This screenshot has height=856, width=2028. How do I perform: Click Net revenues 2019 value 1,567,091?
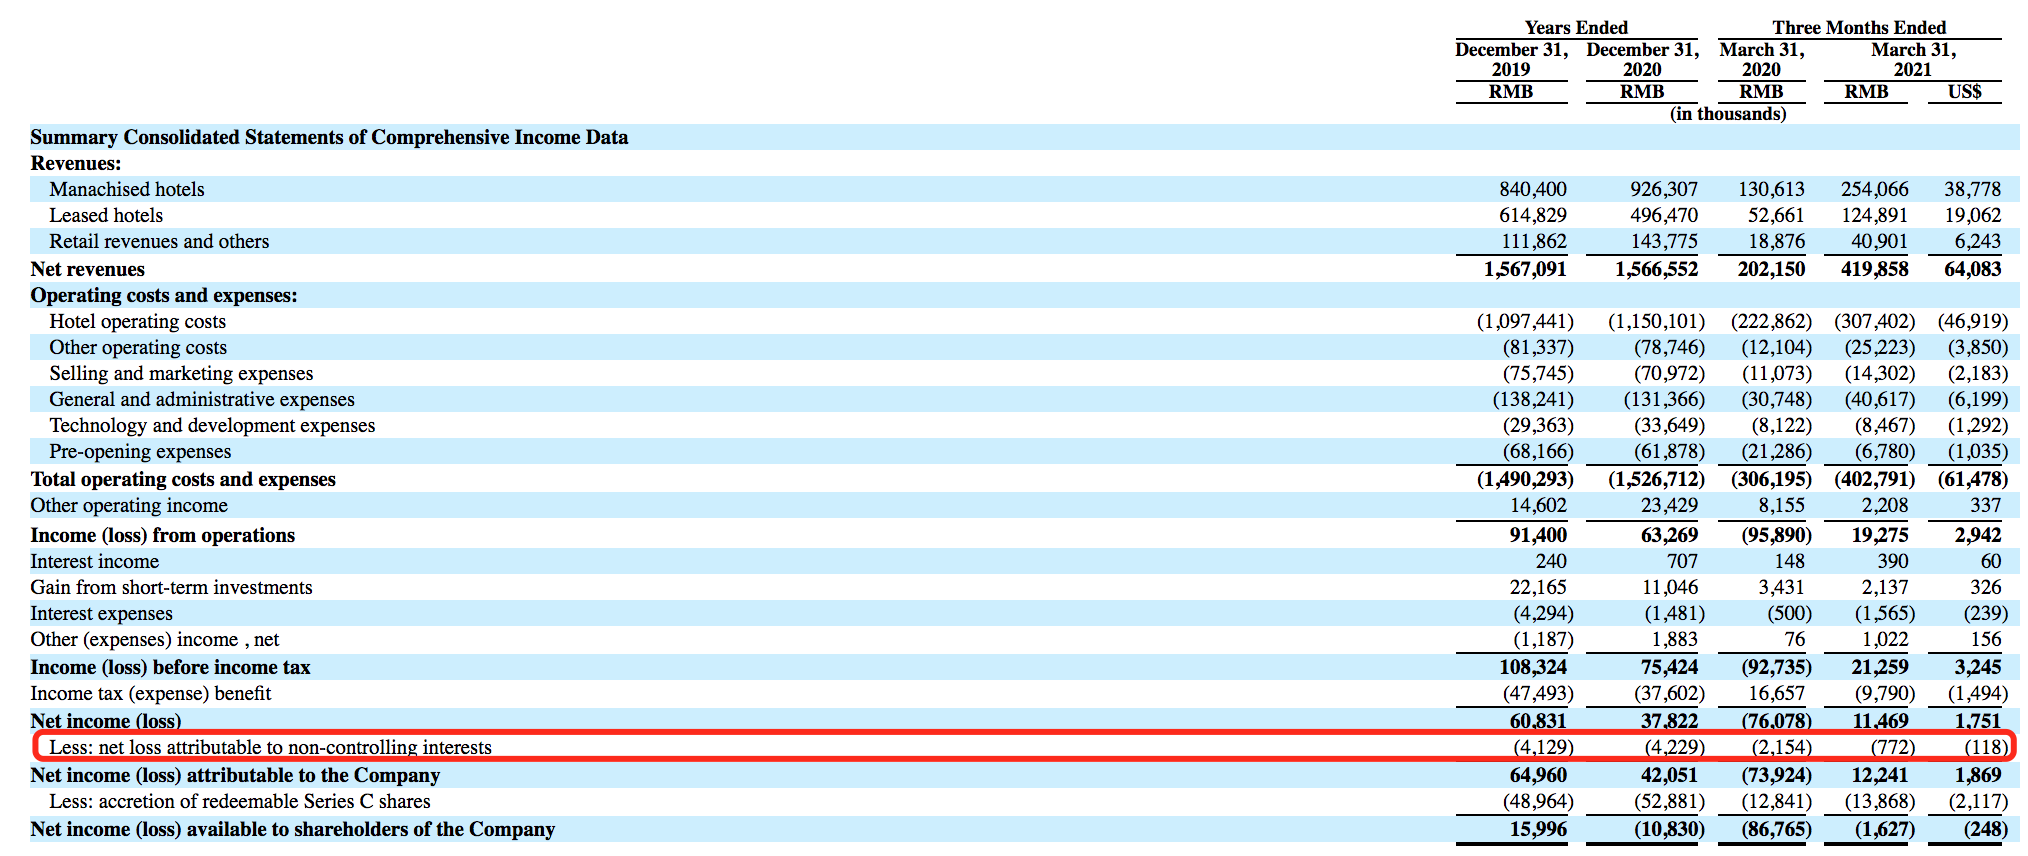1525,269
